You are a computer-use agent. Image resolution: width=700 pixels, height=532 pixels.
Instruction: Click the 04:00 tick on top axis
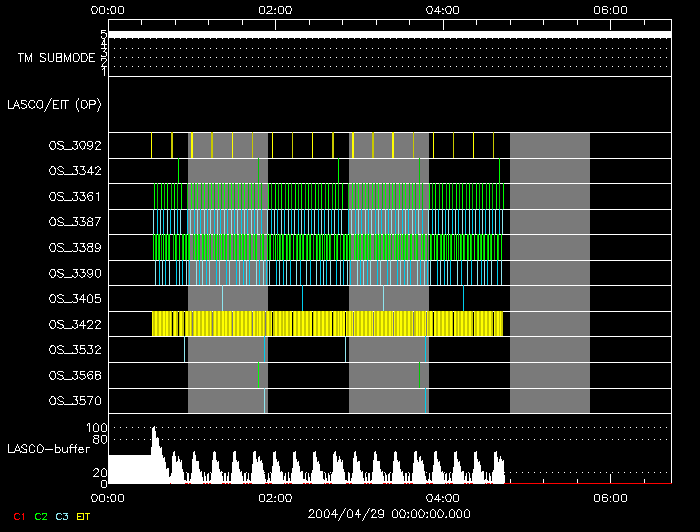443,10
